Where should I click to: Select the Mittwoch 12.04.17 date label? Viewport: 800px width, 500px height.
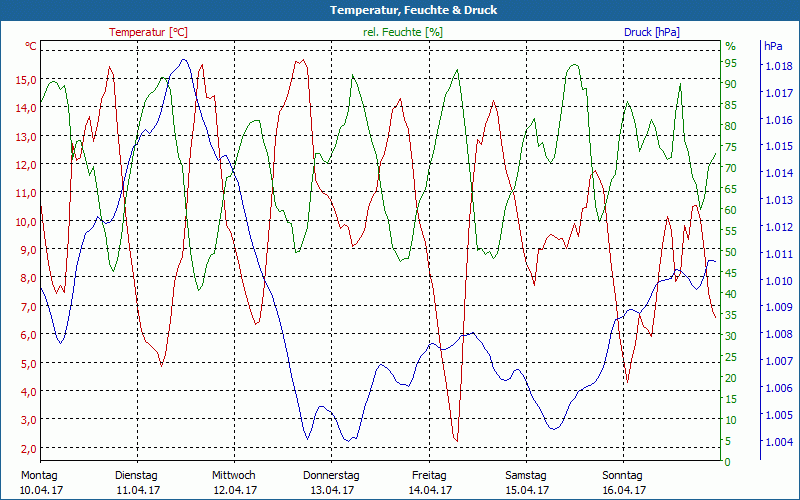pyautogui.click(x=235, y=483)
